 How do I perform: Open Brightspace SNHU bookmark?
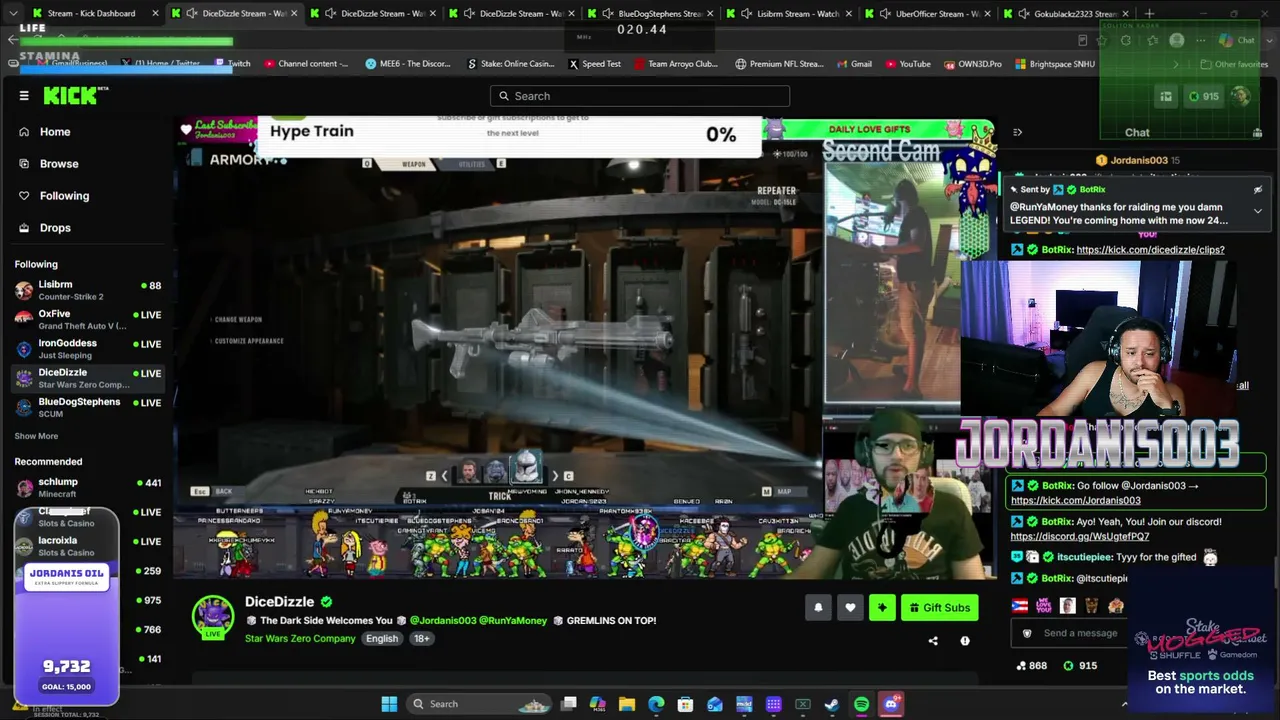(1054, 64)
